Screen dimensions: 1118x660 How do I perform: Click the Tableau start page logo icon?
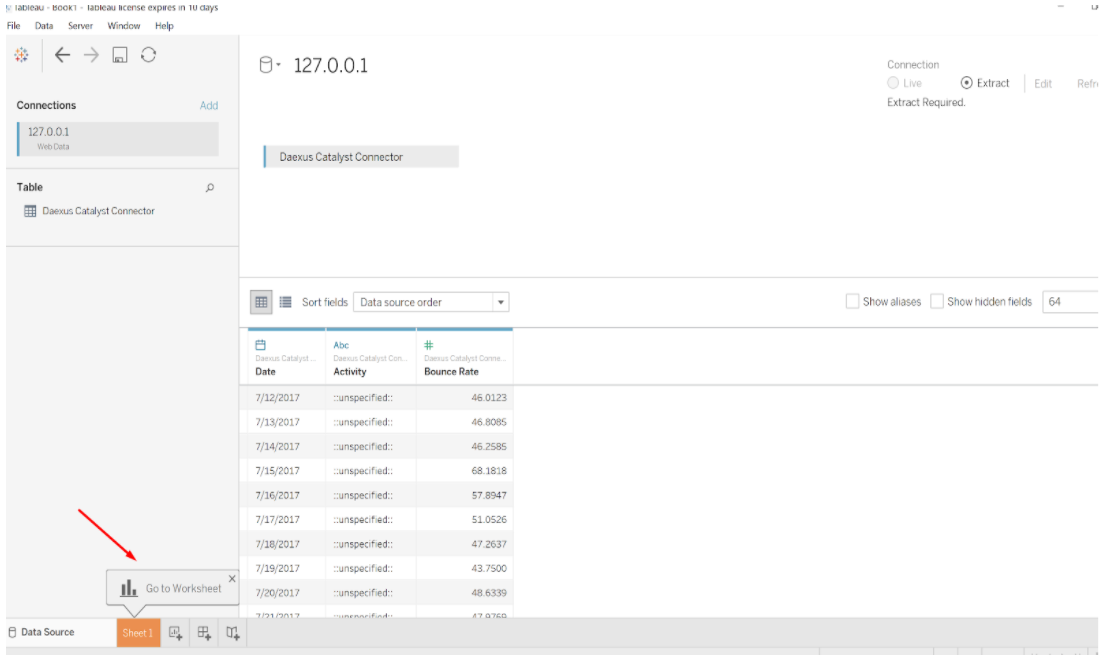(x=21, y=55)
